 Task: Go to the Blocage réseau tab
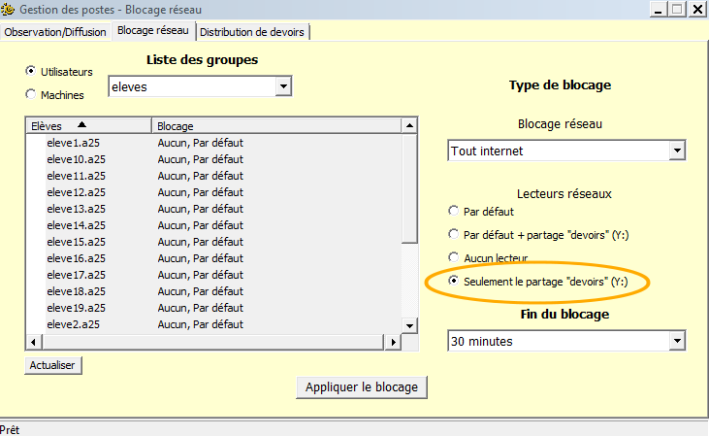[154, 31]
